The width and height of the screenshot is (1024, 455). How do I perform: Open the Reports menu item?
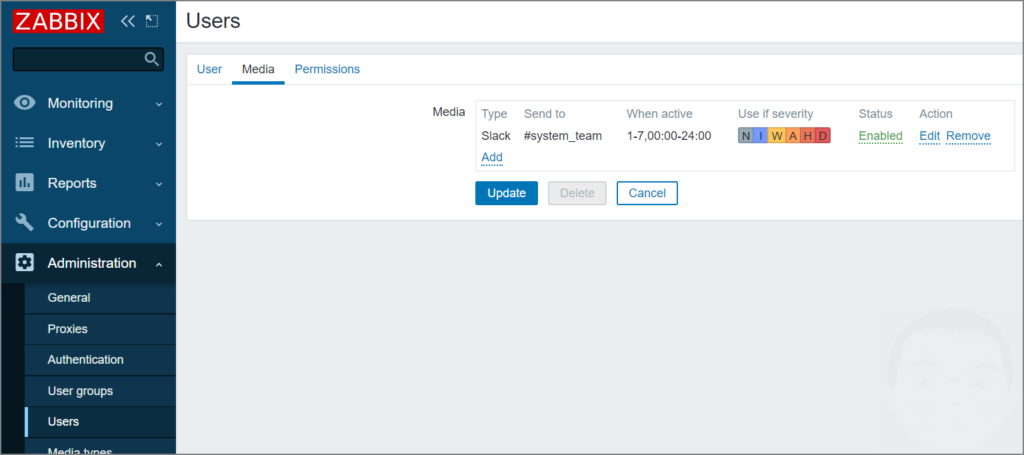tap(88, 183)
